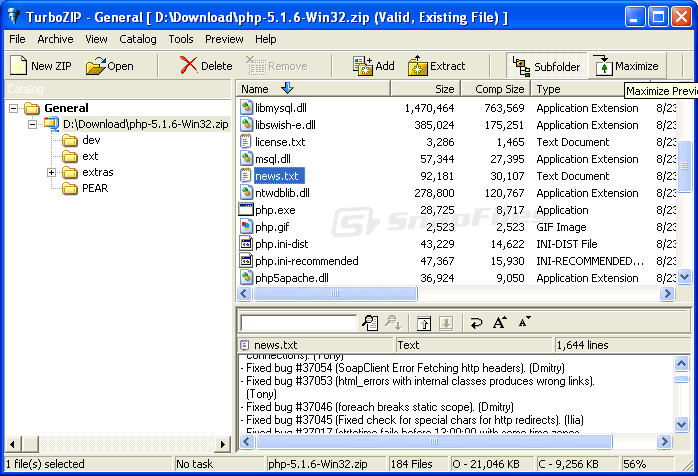Viewport: 698px width, 476px height.
Task: Open the Catalog menu
Action: pyautogui.click(x=138, y=39)
